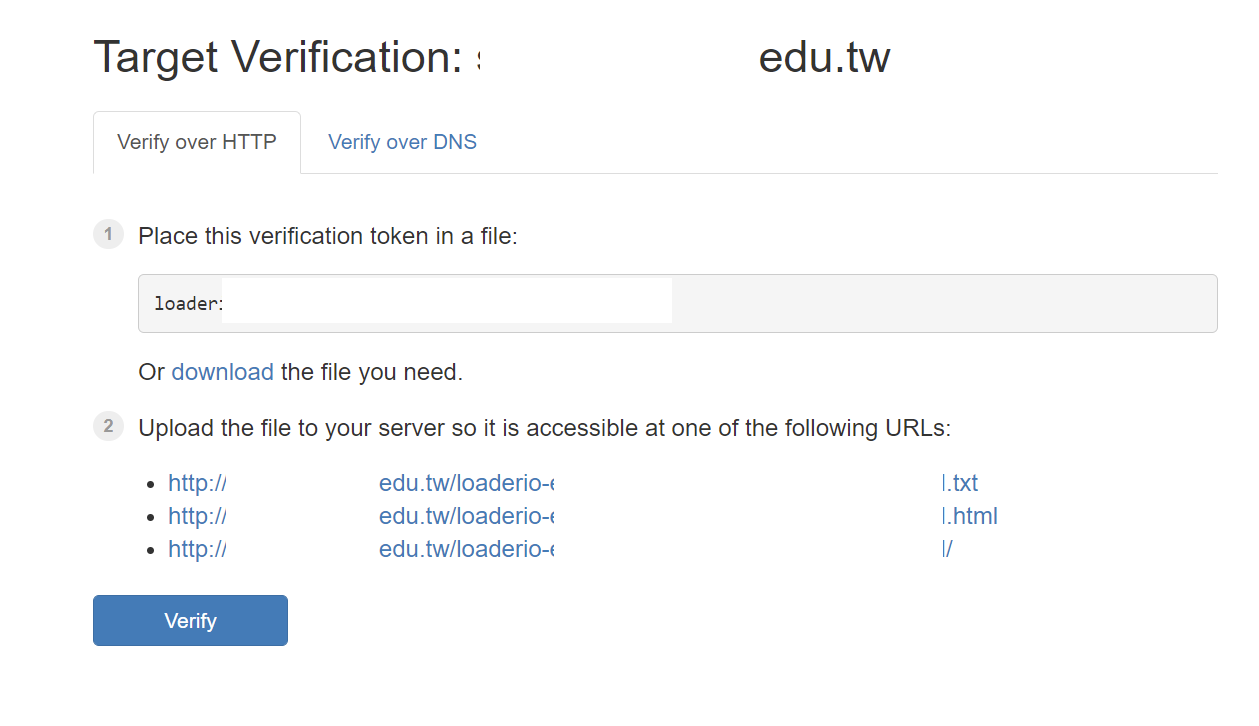The width and height of the screenshot is (1259, 726).
Task: Click 'the file you need' text
Action: point(371,372)
